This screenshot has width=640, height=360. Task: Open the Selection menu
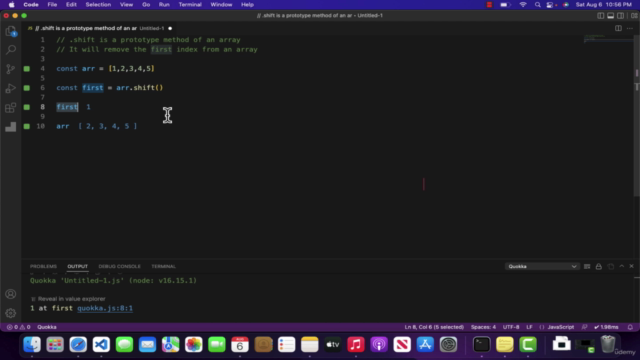coord(98,4)
